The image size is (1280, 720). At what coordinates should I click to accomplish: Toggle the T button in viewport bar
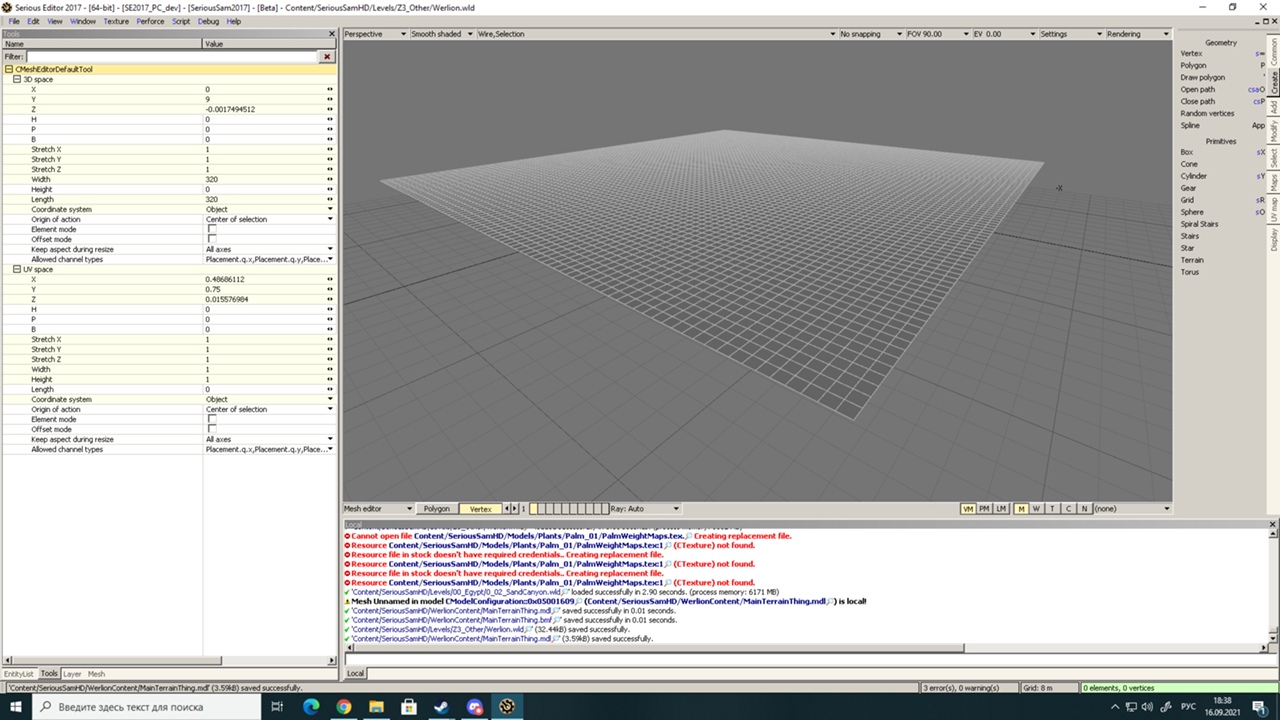coord(1052,509)
